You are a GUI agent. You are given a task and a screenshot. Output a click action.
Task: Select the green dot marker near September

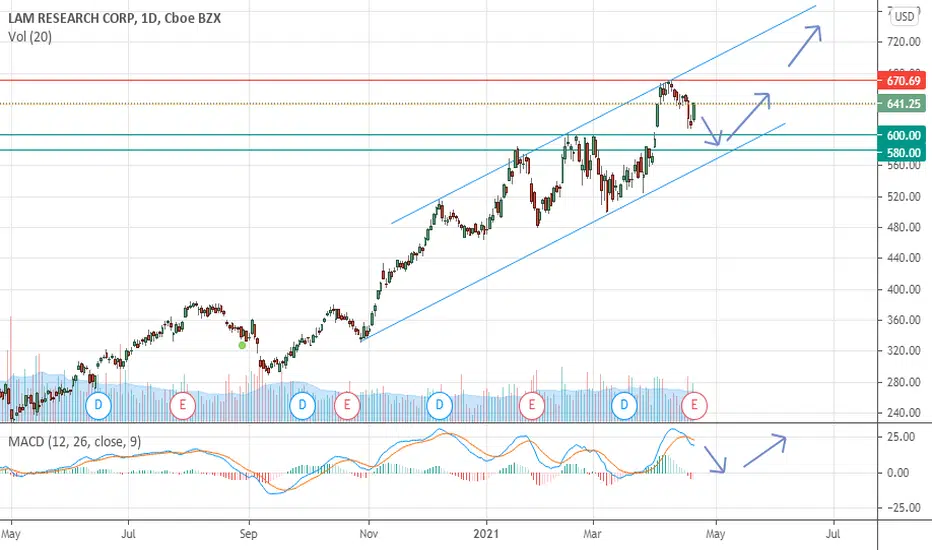point(242,345)
